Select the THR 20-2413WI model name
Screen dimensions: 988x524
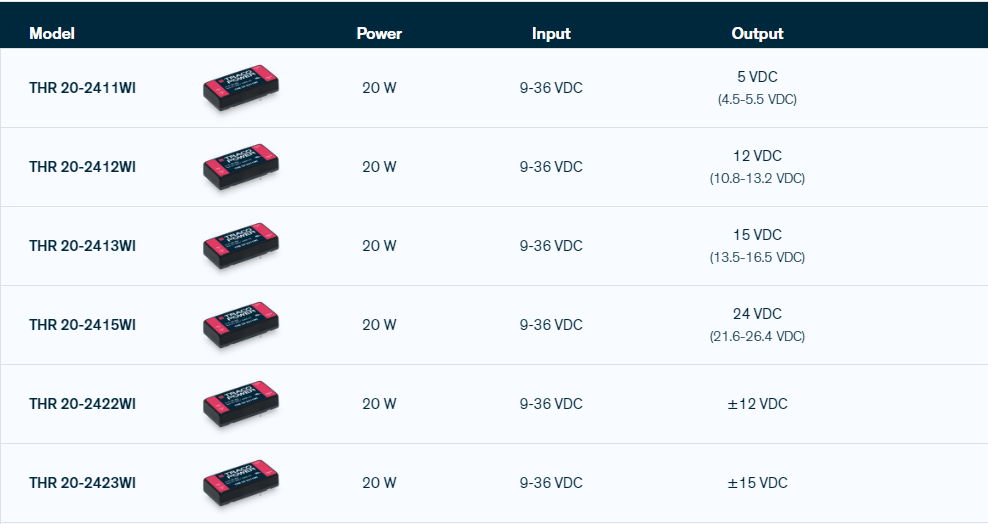click(x=82, y=246)
